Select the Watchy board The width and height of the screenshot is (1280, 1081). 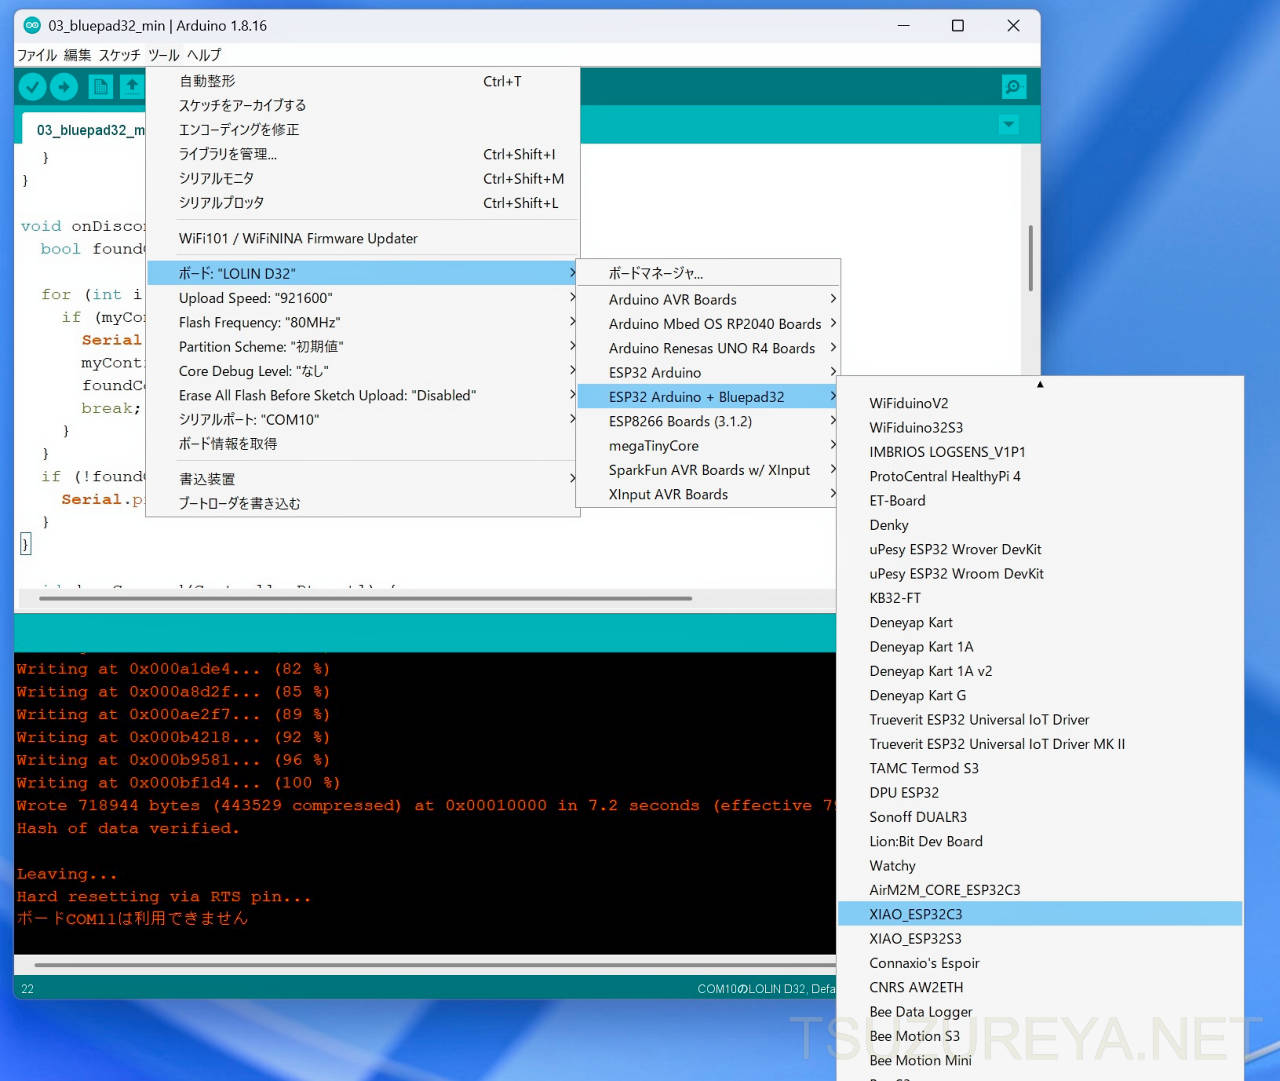click(1040, 866)
